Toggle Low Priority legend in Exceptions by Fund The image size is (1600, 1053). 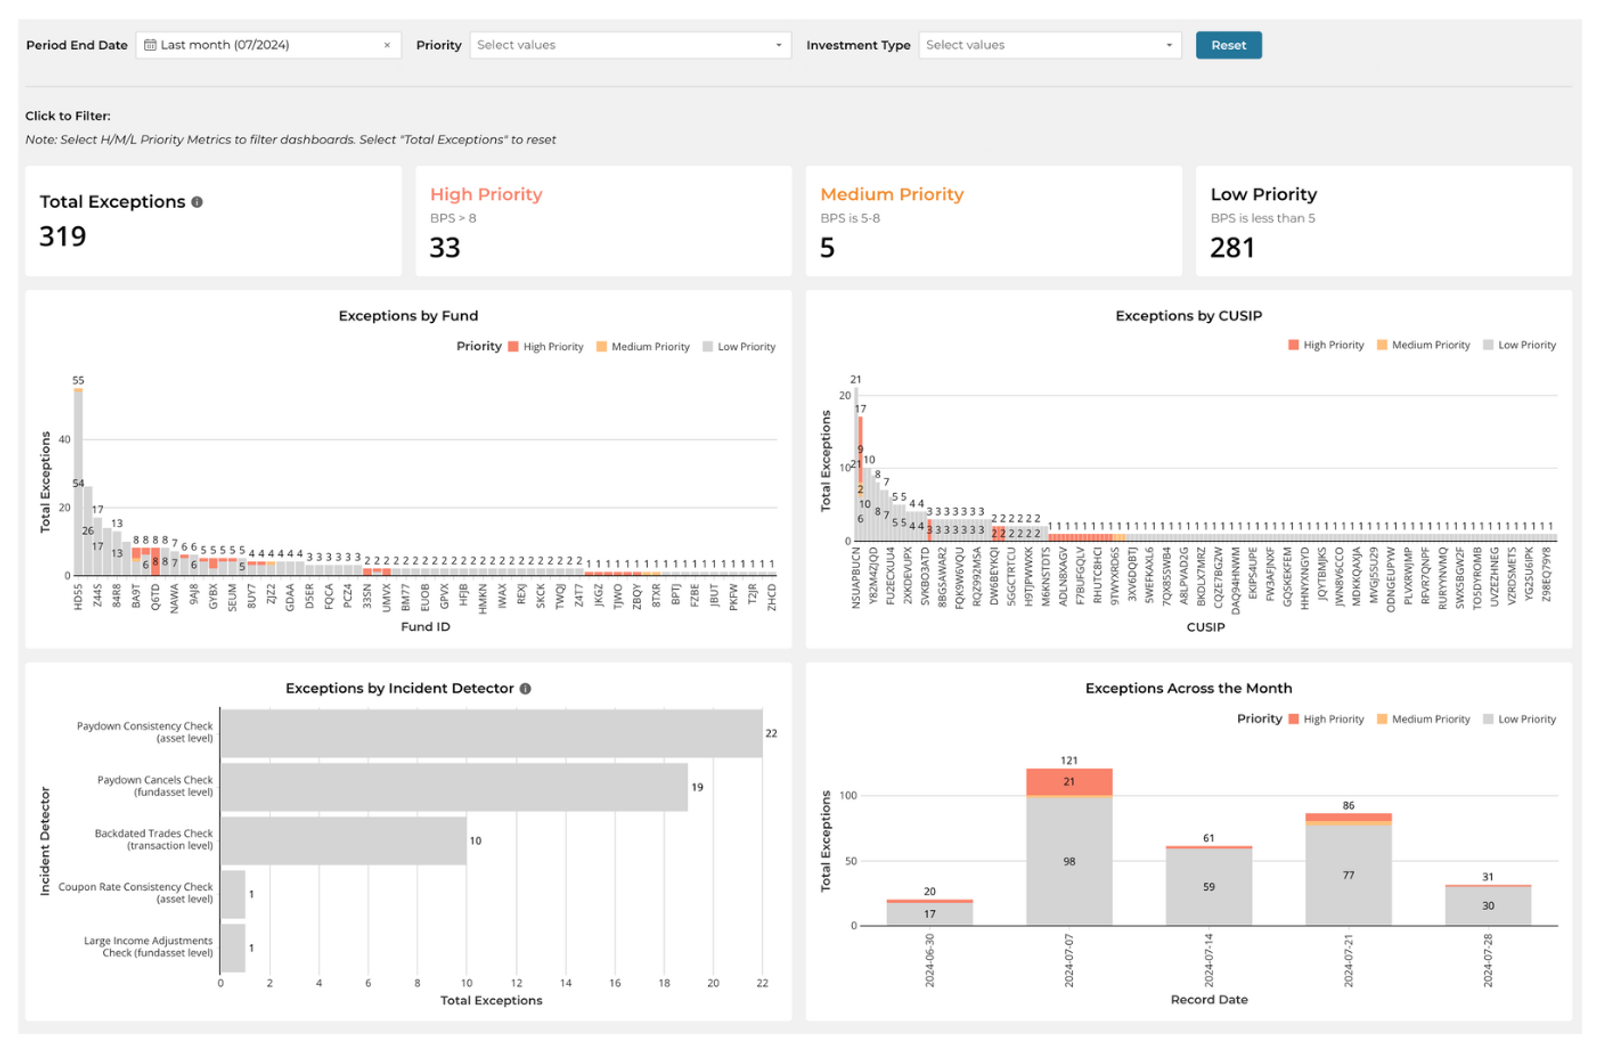[739, 347]
